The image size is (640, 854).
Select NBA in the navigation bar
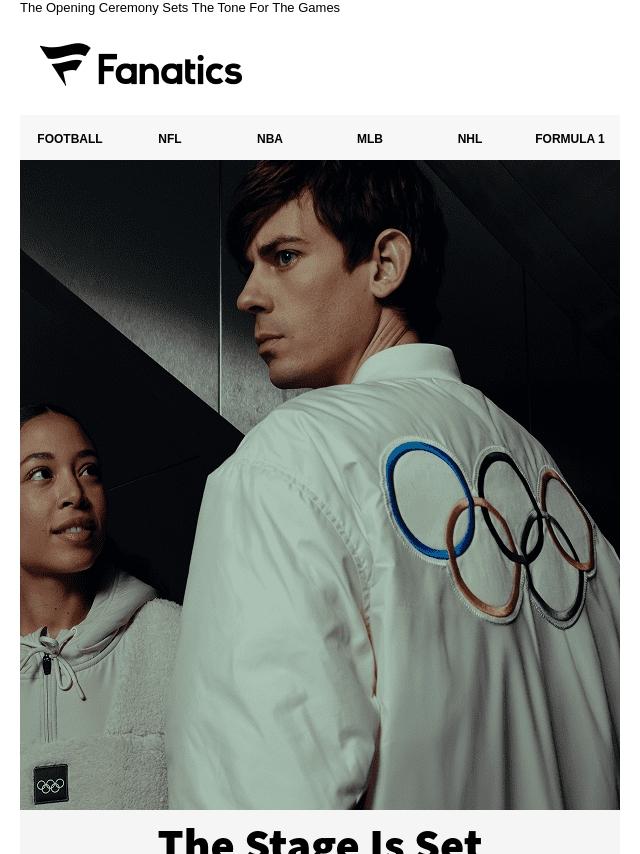tap(270, 139)
